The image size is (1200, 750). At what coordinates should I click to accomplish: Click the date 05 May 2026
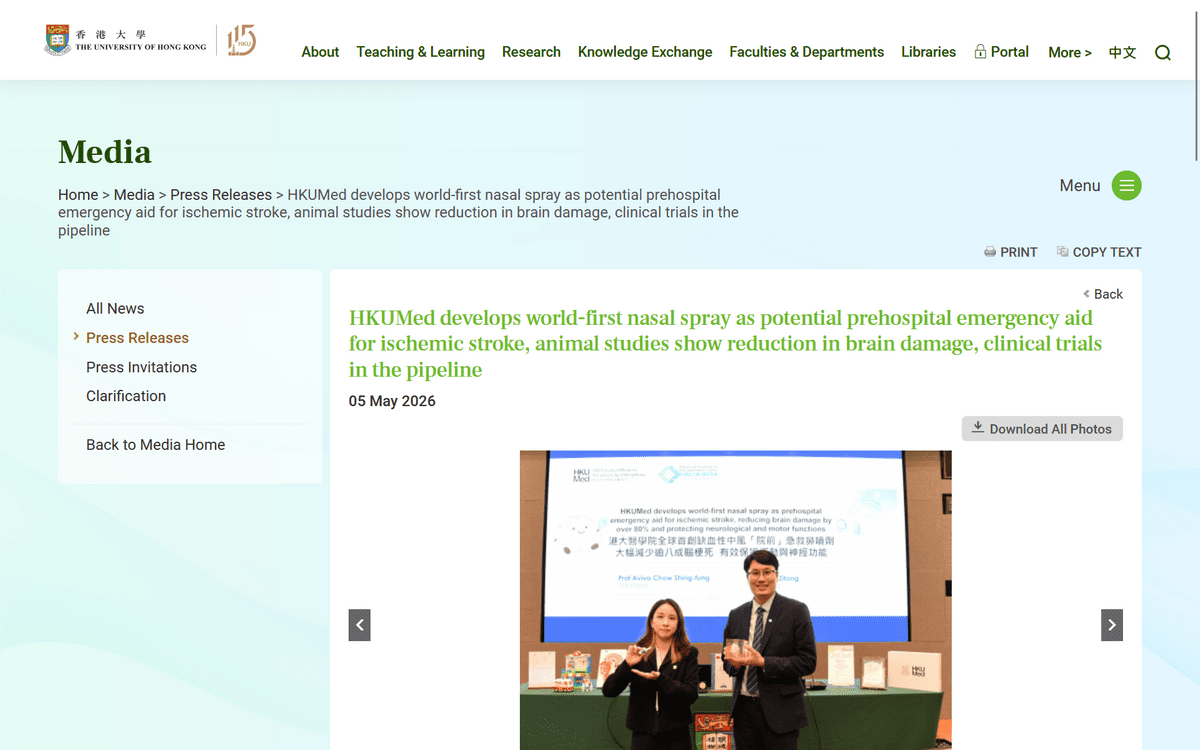[392, 401]
